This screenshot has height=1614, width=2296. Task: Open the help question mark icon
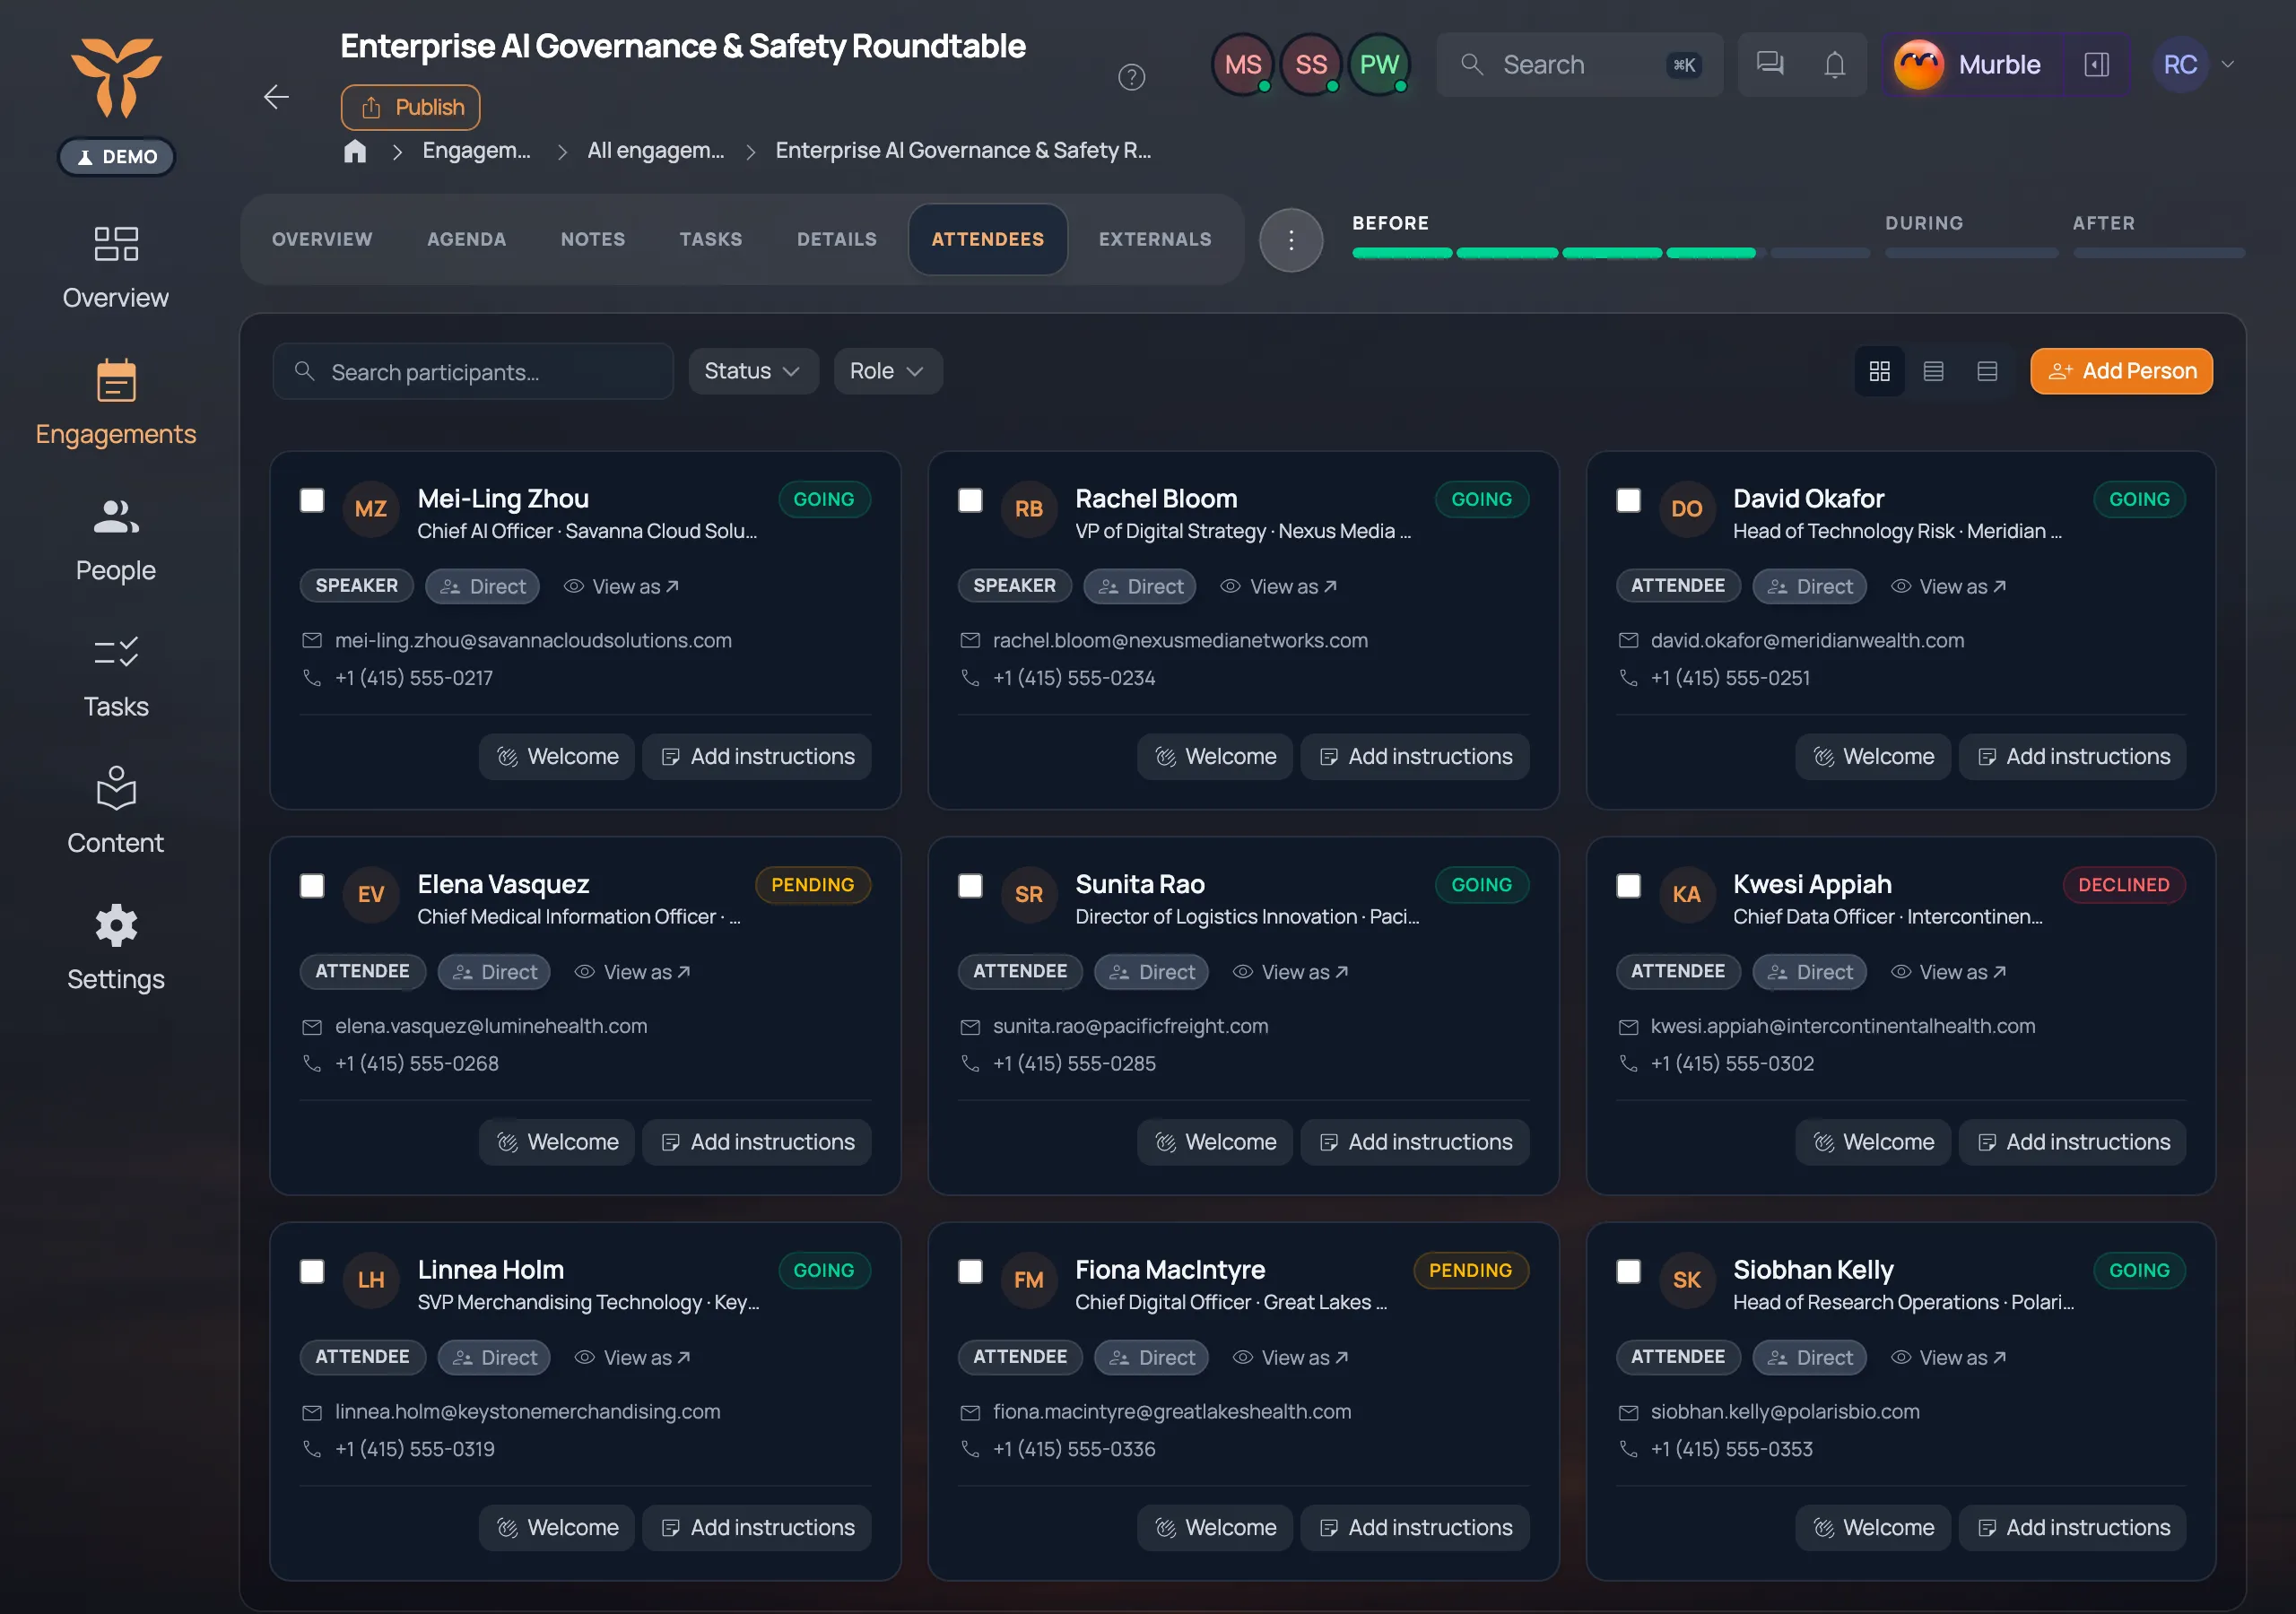point(1131,77)
